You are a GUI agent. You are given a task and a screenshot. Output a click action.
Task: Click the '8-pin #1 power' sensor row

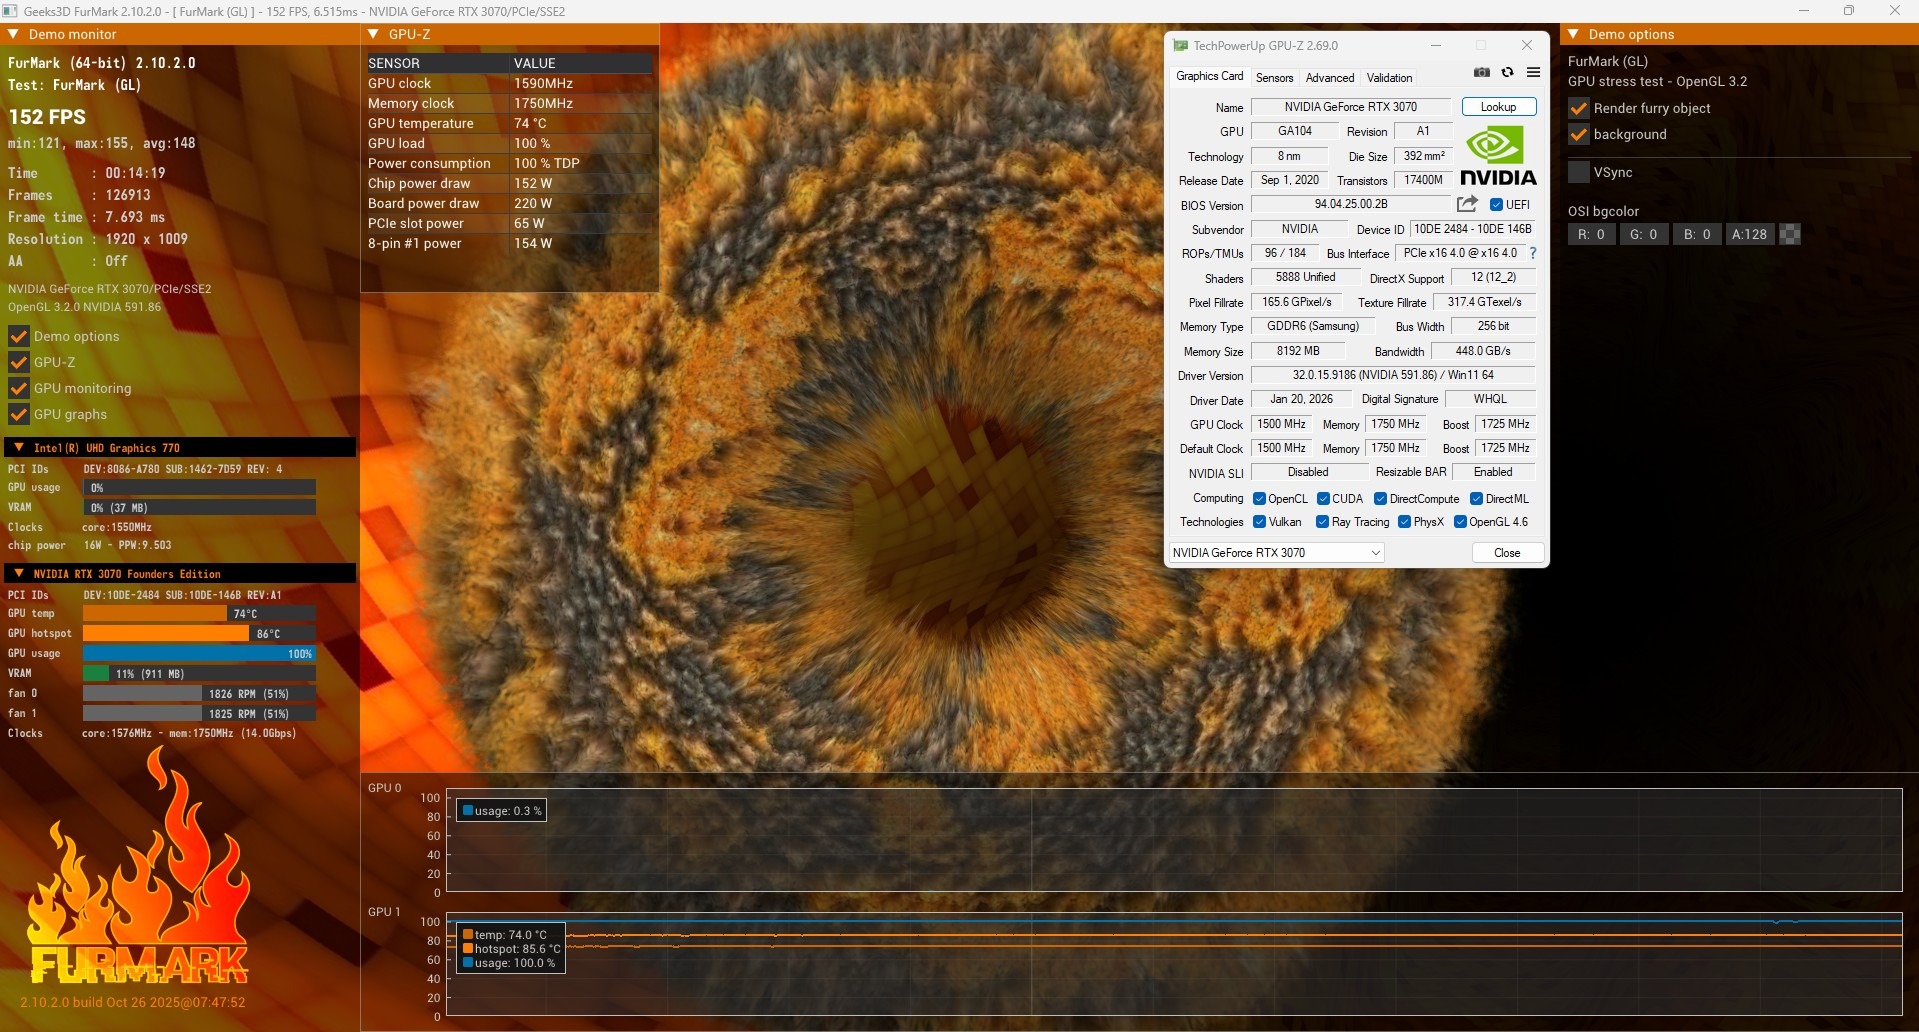[509, 243]
